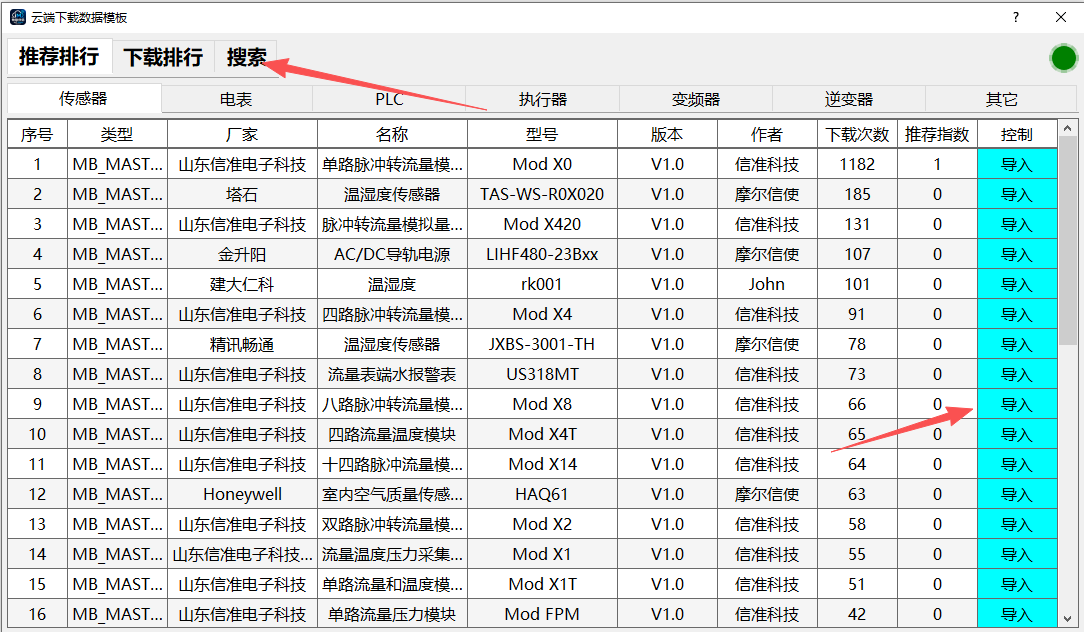Import the Mod X1T template
The width and height of the screenshot is (1084, 632).
[1017, 584]
